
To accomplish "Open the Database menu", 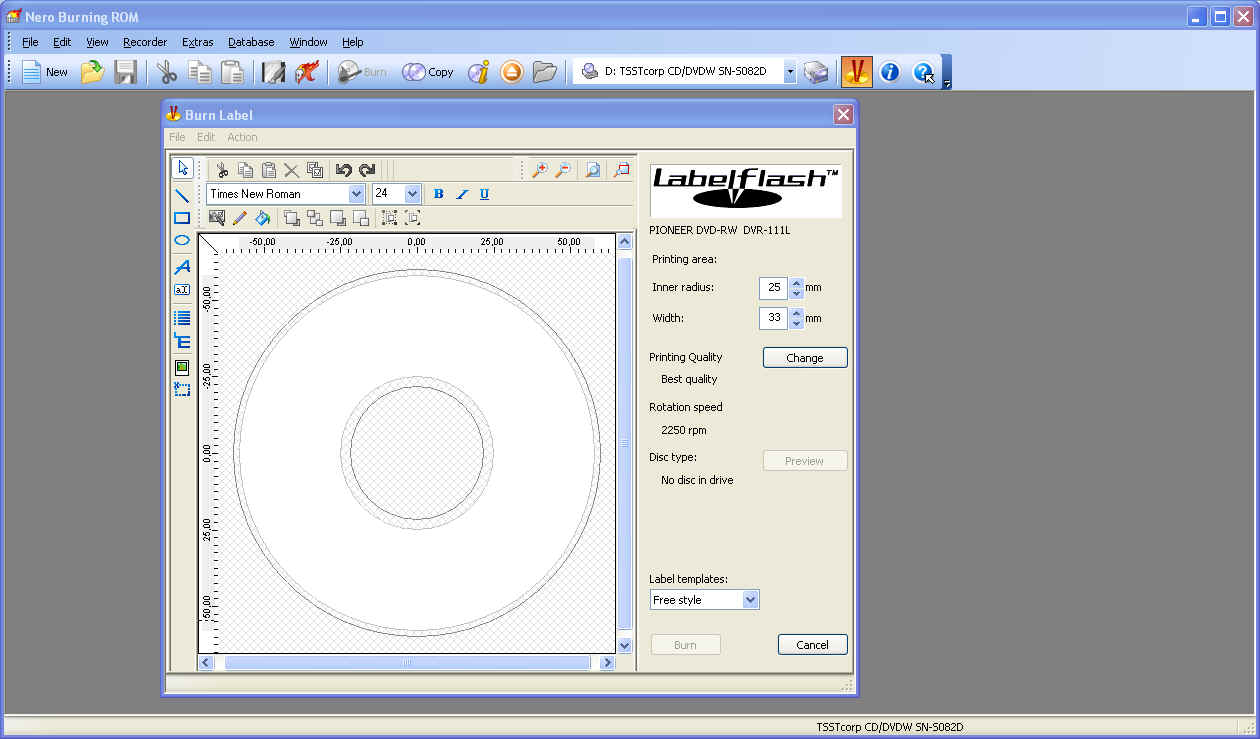I will pyautogui.click(x=251, y=42).
